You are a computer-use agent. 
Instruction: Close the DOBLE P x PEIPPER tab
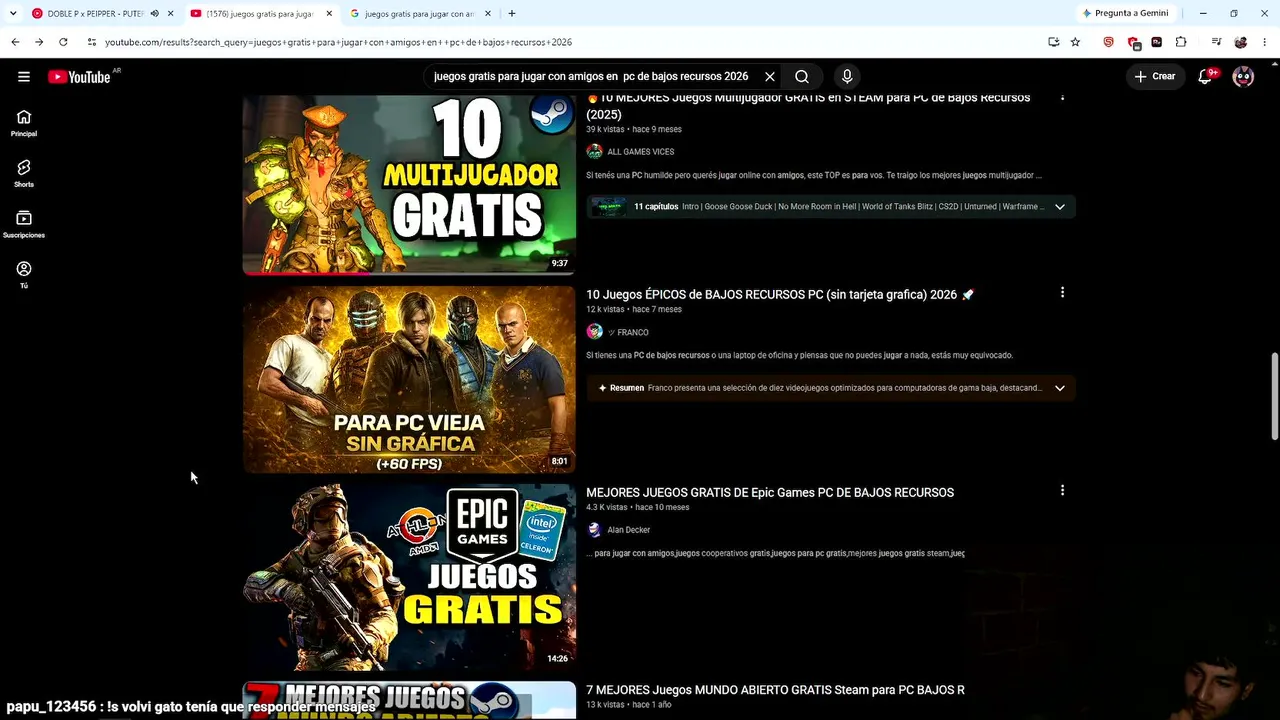tap(171, 13)
